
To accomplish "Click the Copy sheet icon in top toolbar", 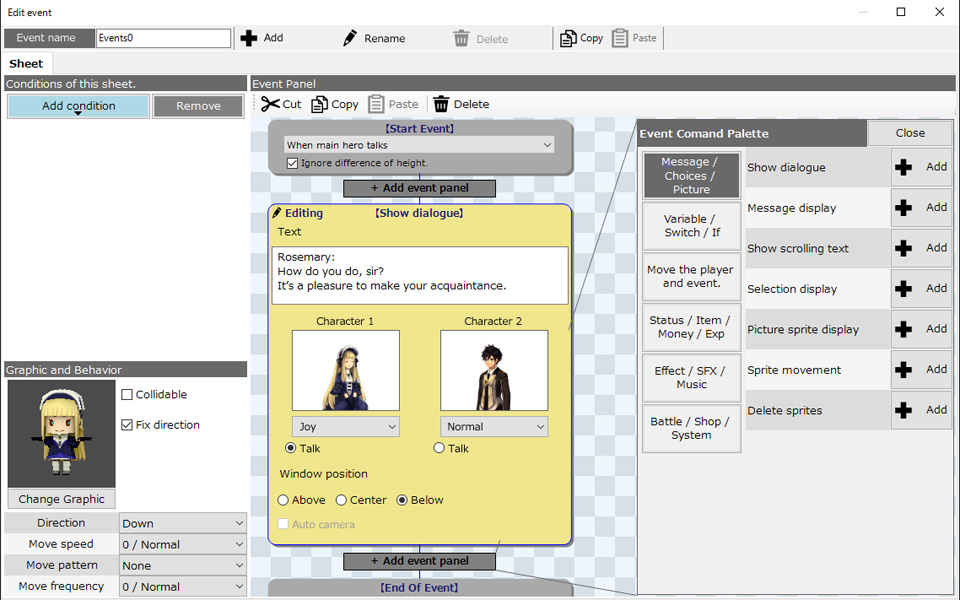I will pos(568,38).
